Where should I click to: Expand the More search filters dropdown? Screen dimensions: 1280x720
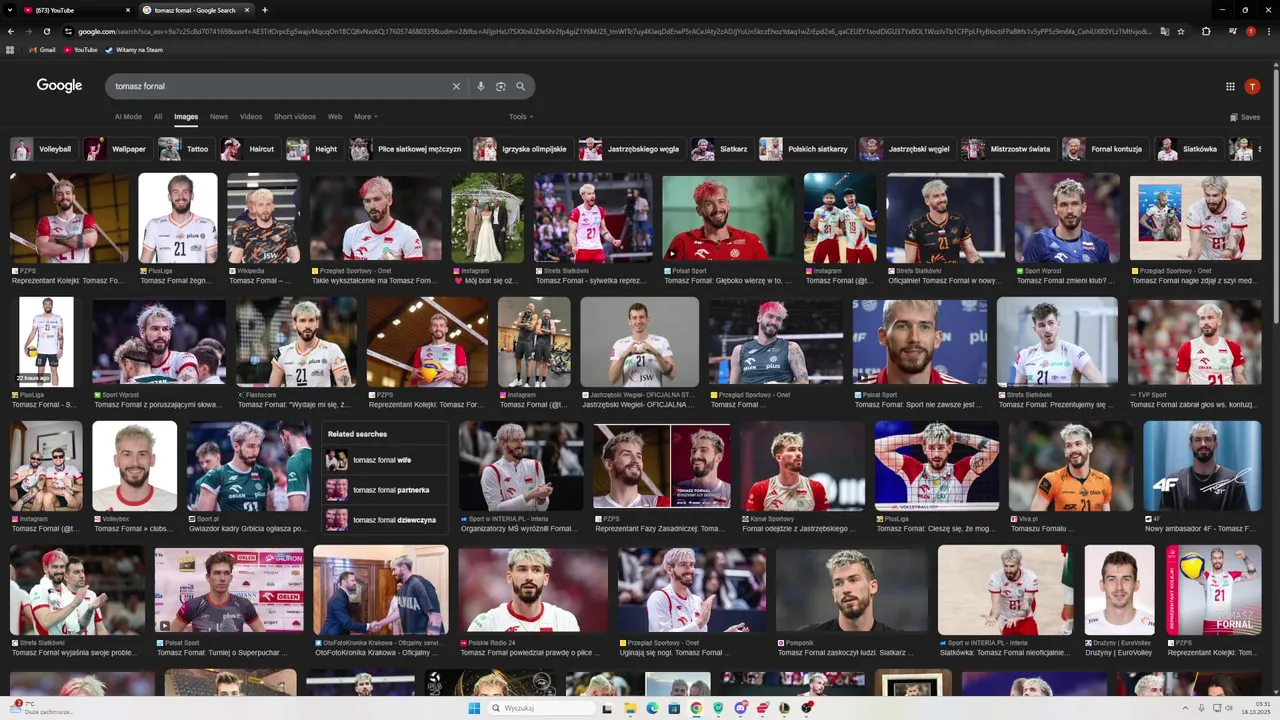[365, 117]
